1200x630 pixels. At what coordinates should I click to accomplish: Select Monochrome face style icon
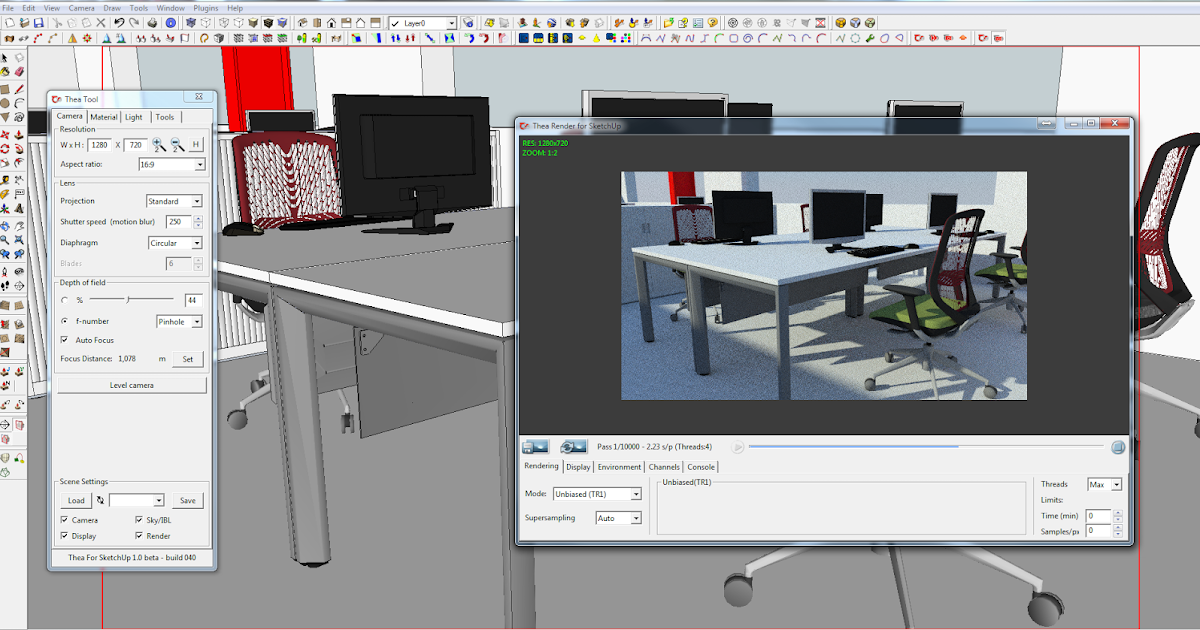(x=282, y=22)
